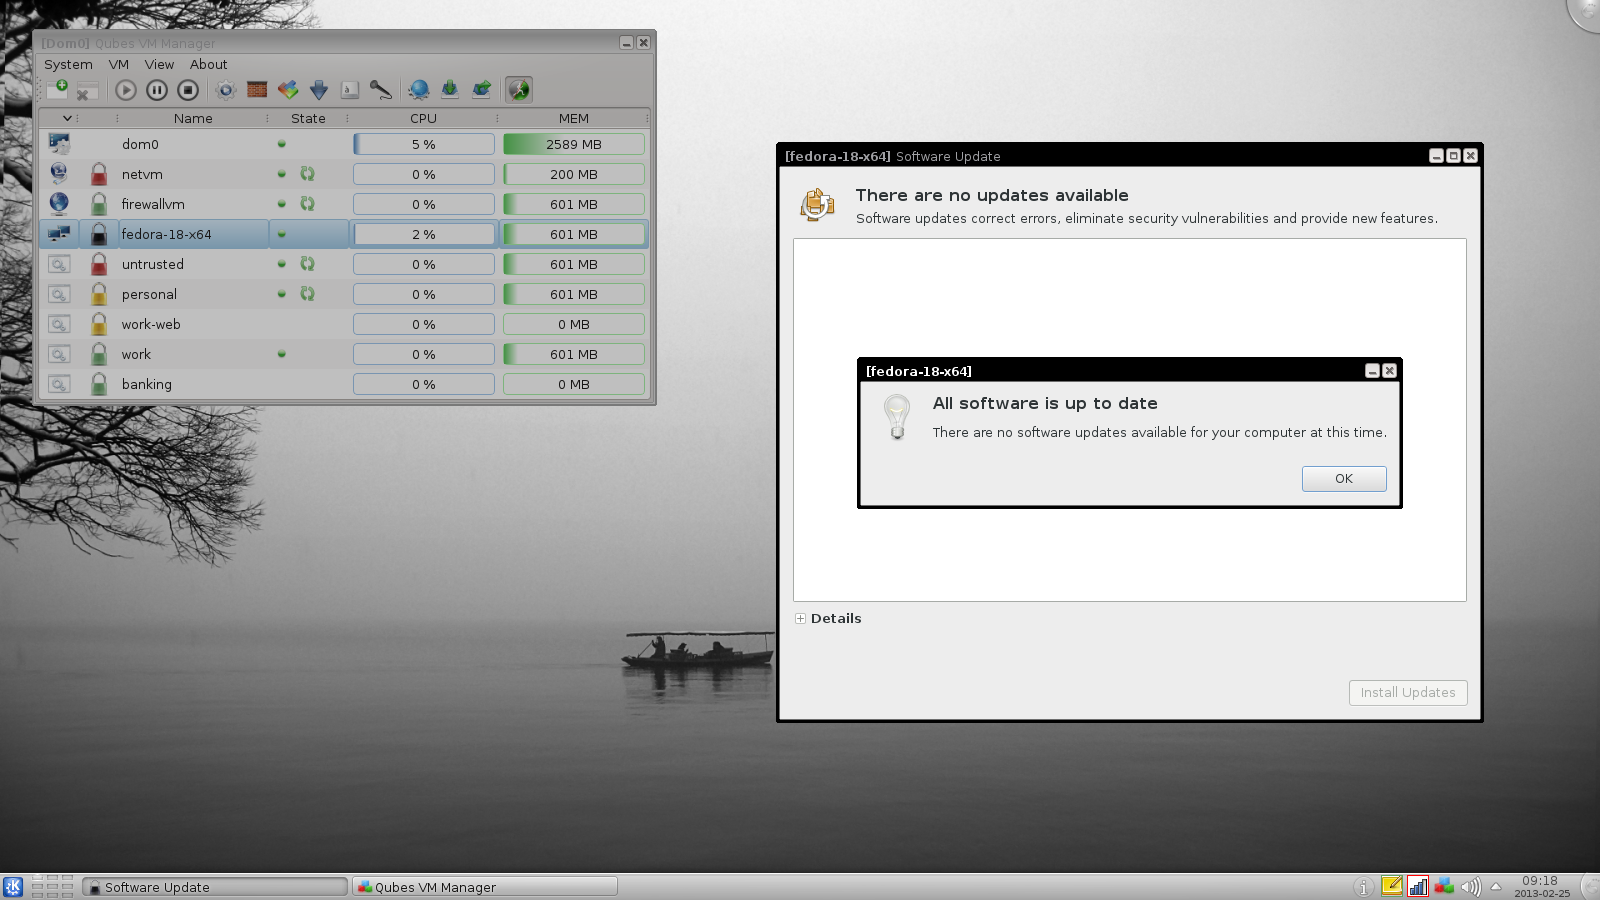The height and width of the screenshot is (900, 1600).
Task: Click the Install Updates button
Action: pyautogui.click(x=1407, y=693)
